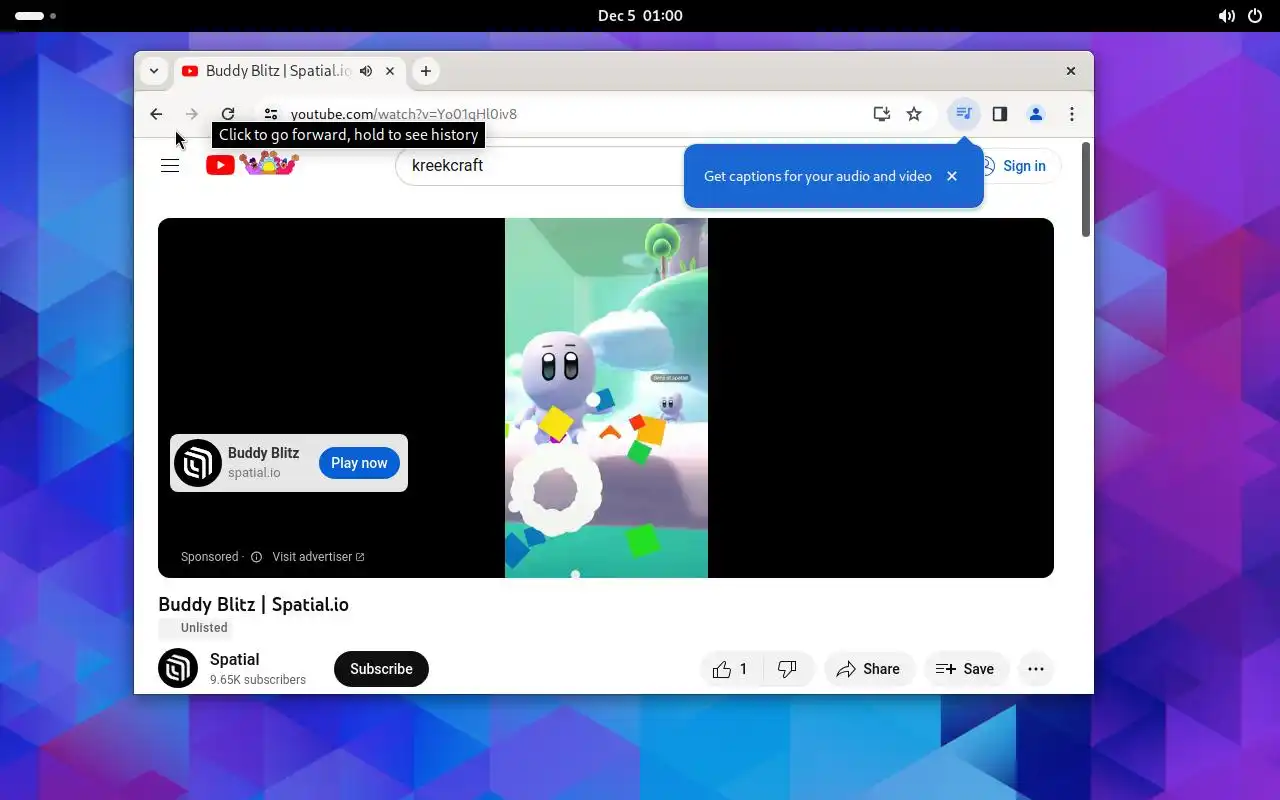1280x800 pixels.
Task: Open YouTube hamburger guide menu
Action: tap(170, 166)
